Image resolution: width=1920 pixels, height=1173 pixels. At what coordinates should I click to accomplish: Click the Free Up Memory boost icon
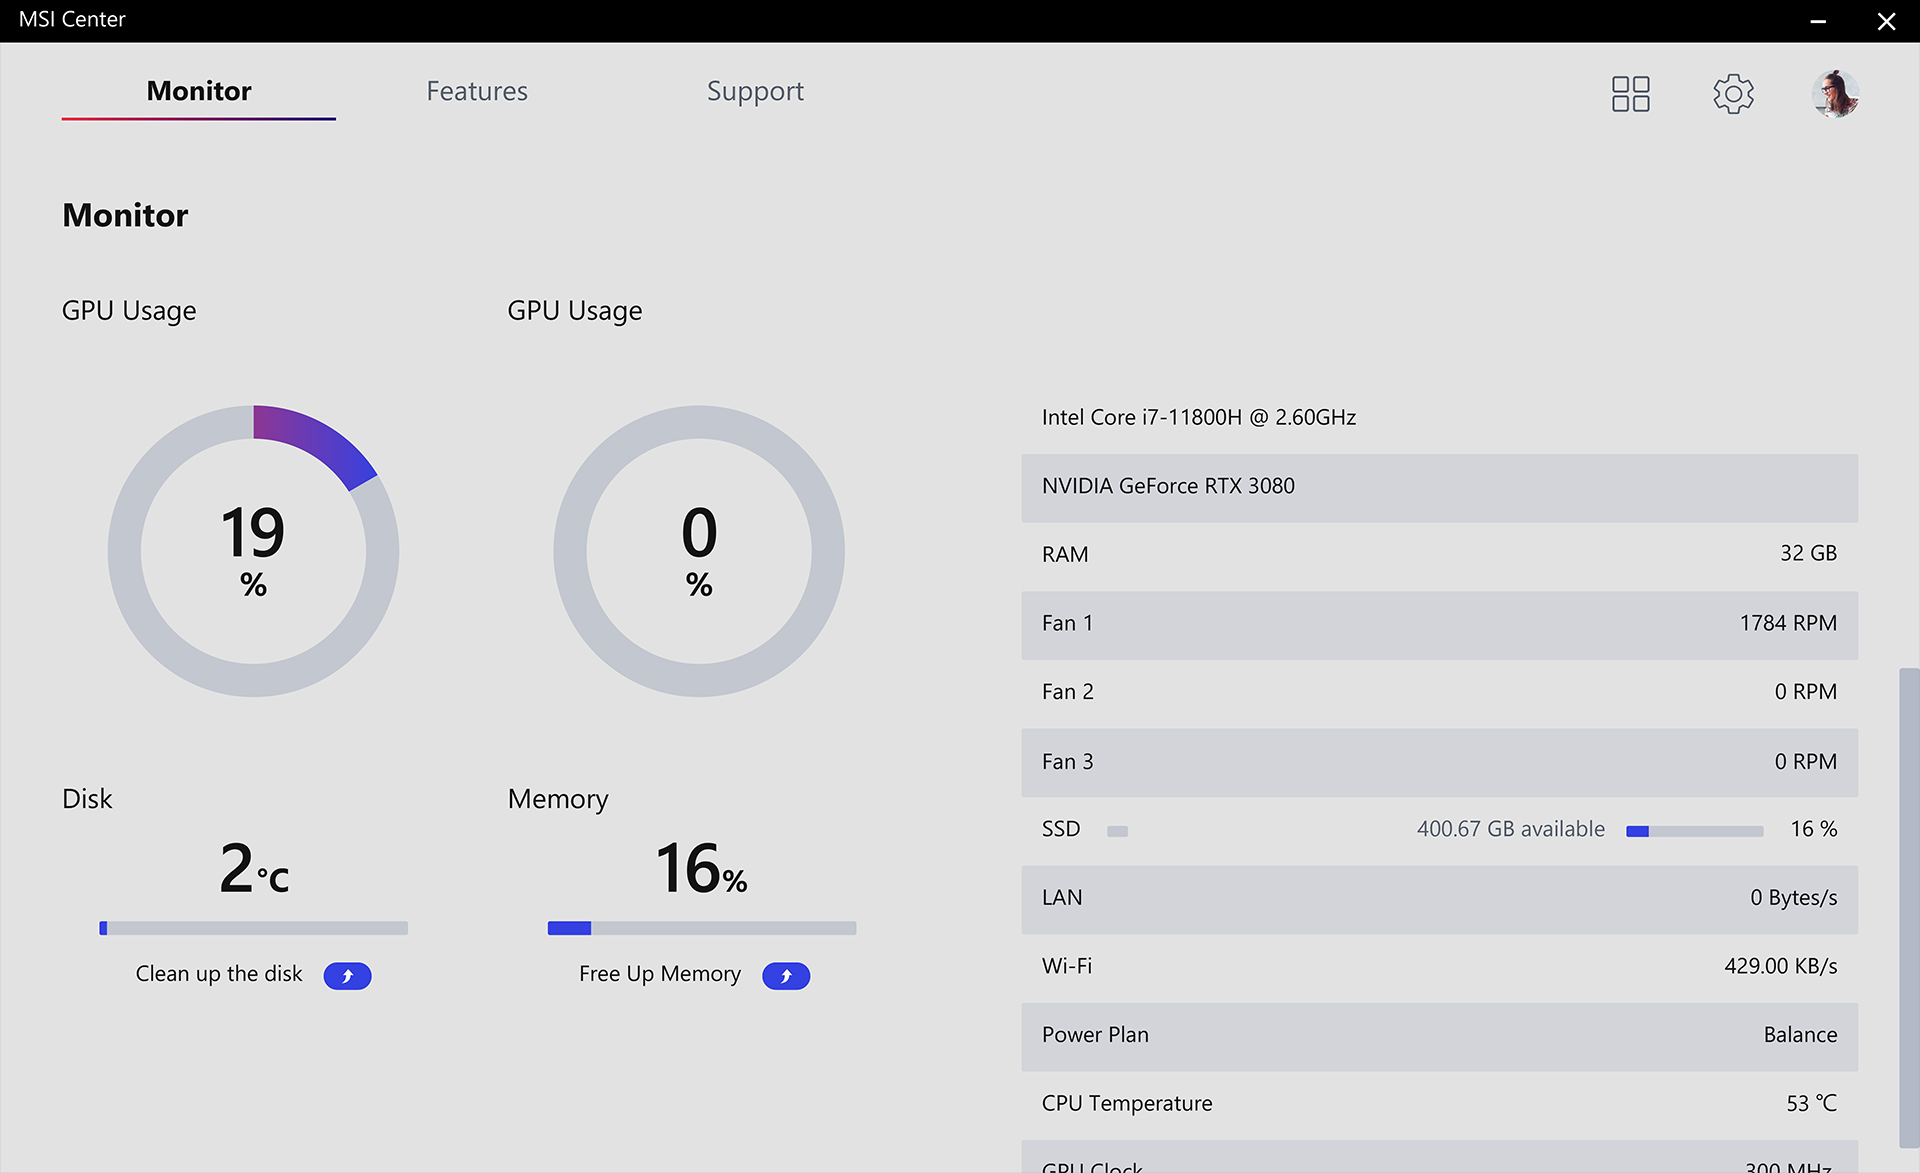(786, 975)
